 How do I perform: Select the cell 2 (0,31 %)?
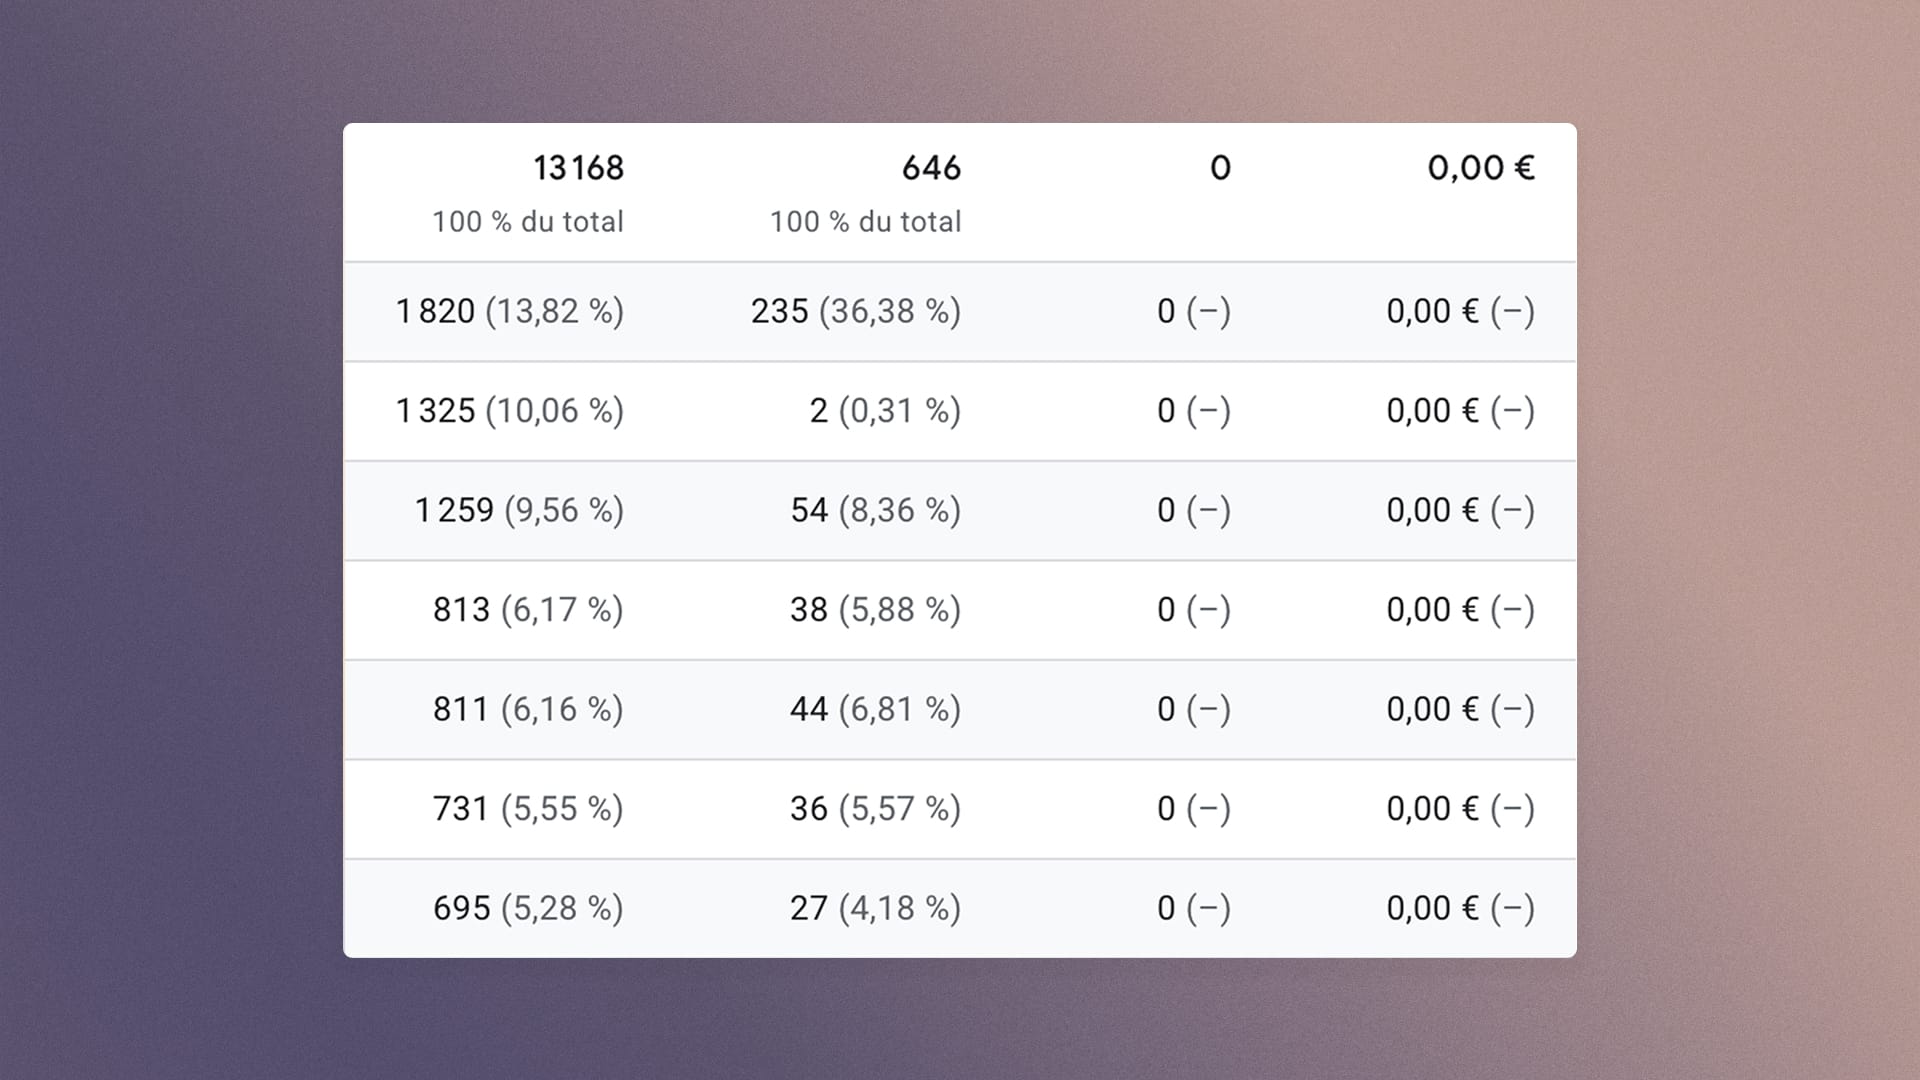[885, 410]
